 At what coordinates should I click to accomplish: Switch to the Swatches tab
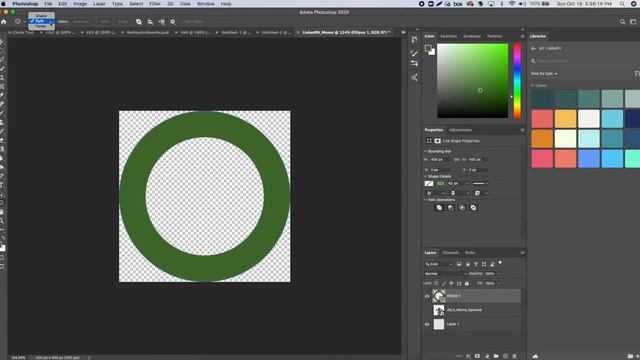point(449,36)
